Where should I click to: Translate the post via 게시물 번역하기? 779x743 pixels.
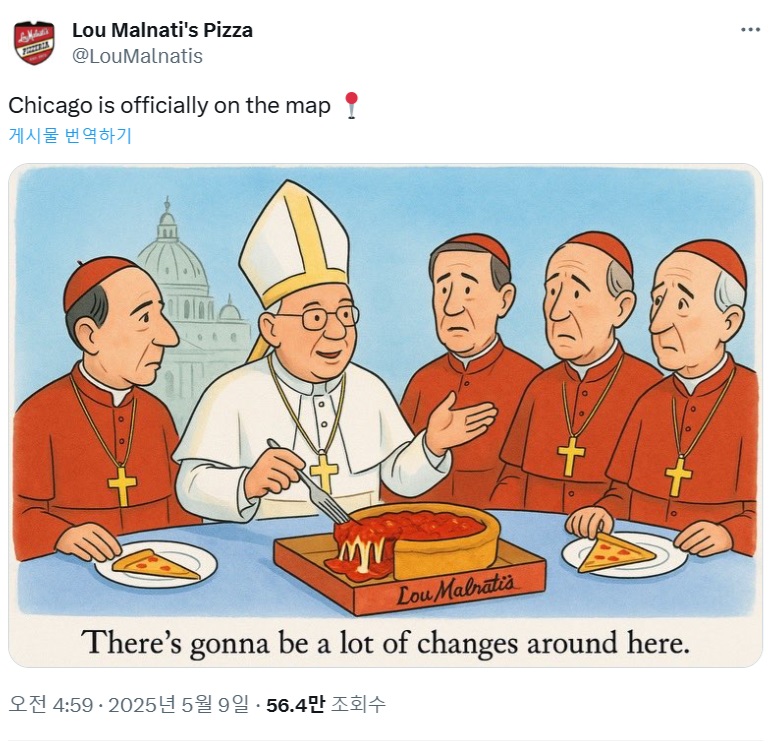(70, 136)
